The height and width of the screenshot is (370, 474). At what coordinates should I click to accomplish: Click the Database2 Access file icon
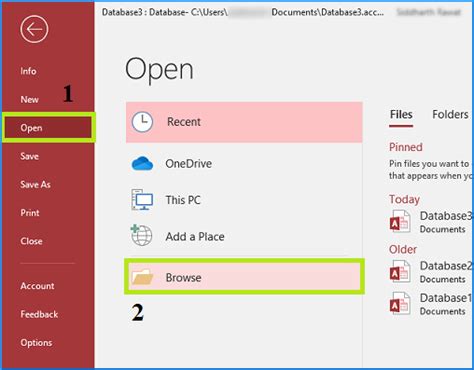(400, 272)
